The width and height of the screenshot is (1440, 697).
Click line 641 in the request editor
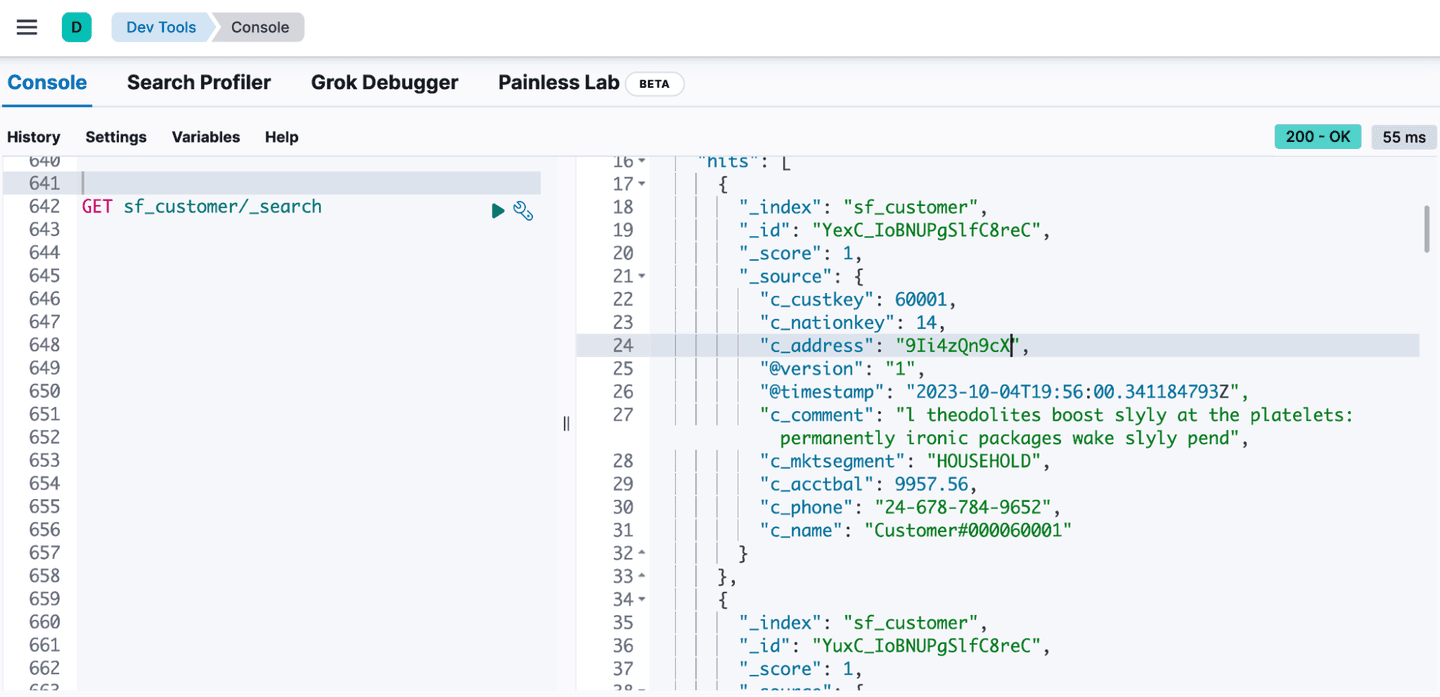300,183
